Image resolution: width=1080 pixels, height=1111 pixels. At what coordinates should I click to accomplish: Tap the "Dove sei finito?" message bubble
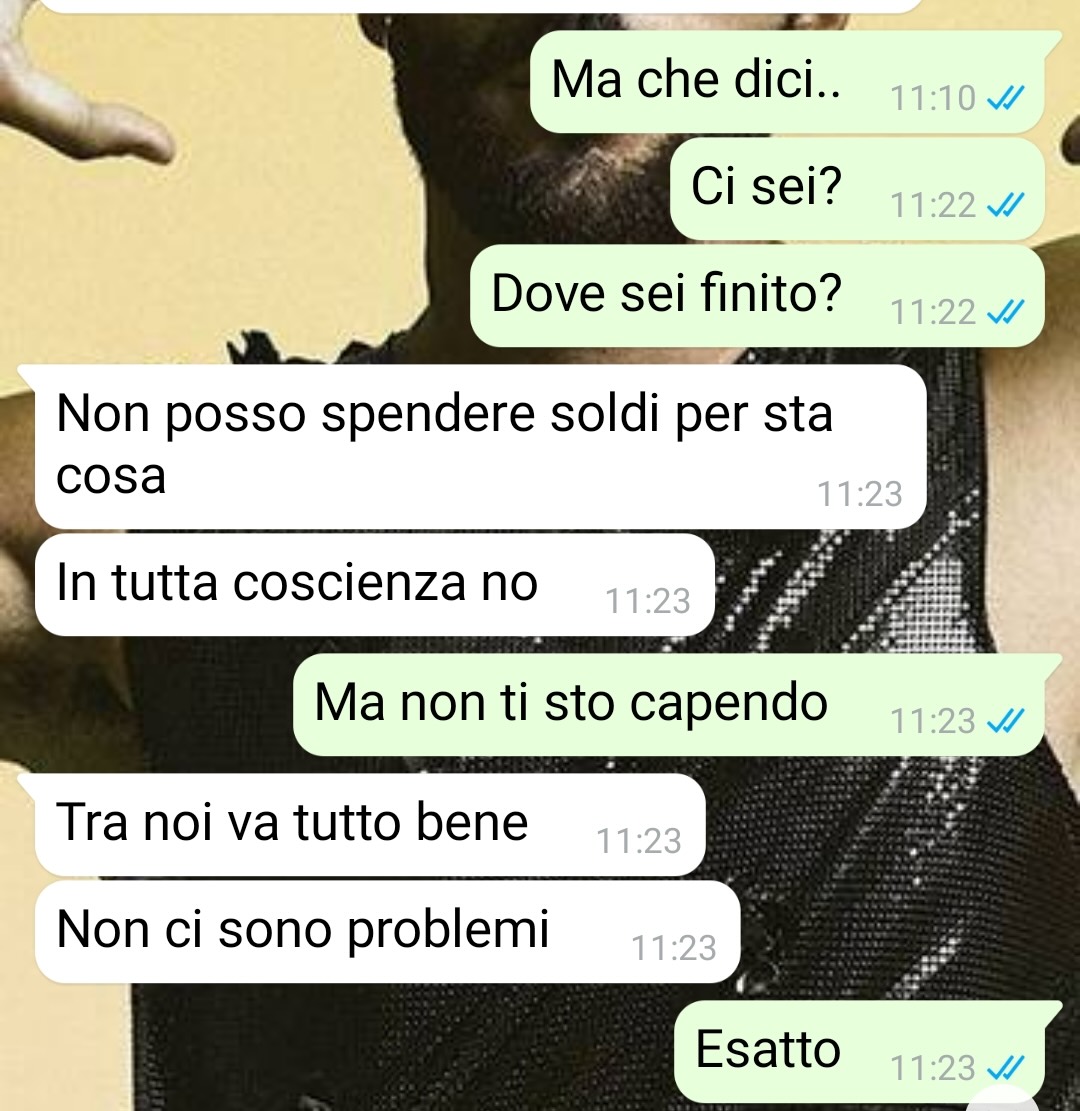point(758,295)
